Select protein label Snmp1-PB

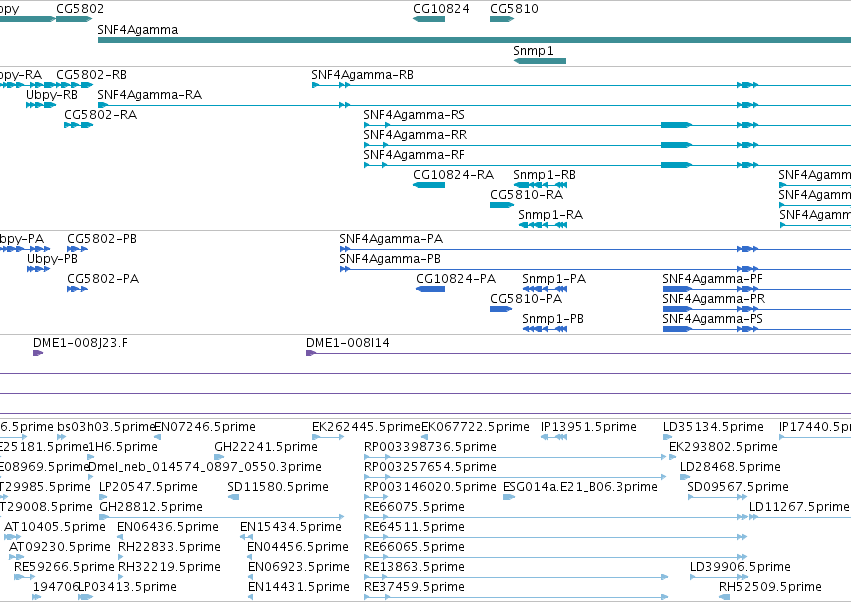[x=553, y=319]
